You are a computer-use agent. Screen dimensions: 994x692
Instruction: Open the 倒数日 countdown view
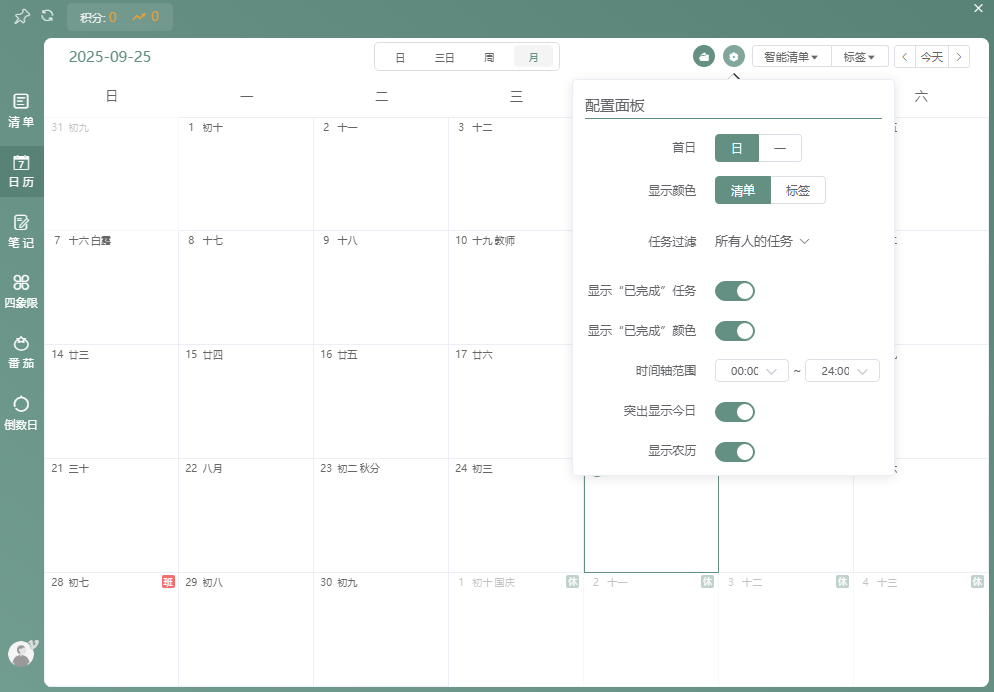[x=21, y=413]
